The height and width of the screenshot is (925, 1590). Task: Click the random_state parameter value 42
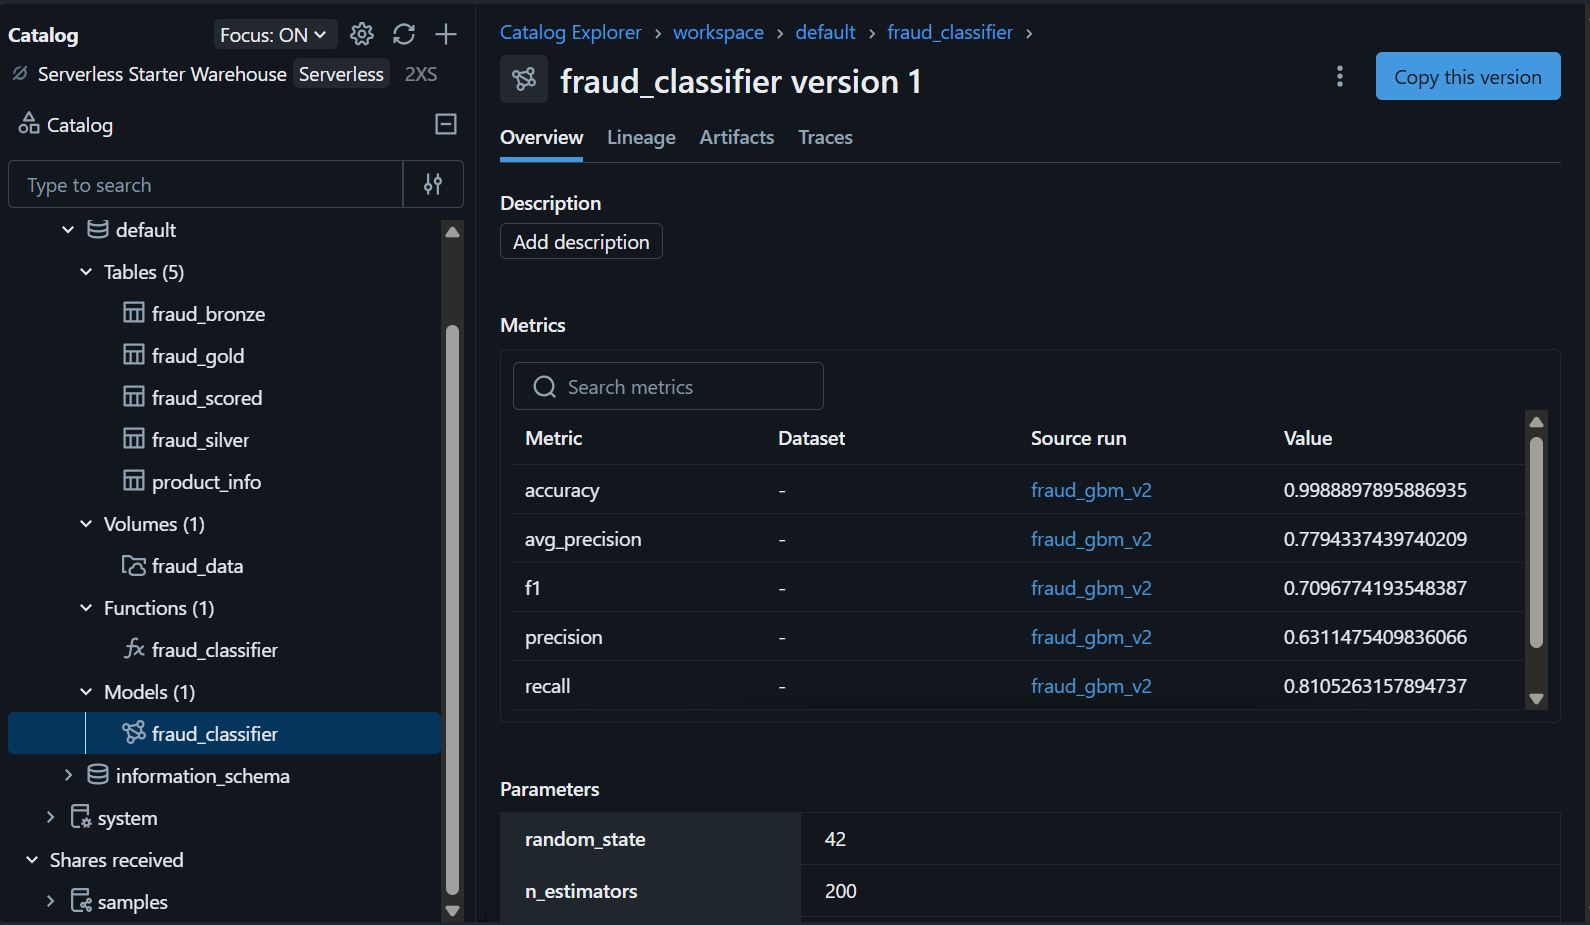835,839
